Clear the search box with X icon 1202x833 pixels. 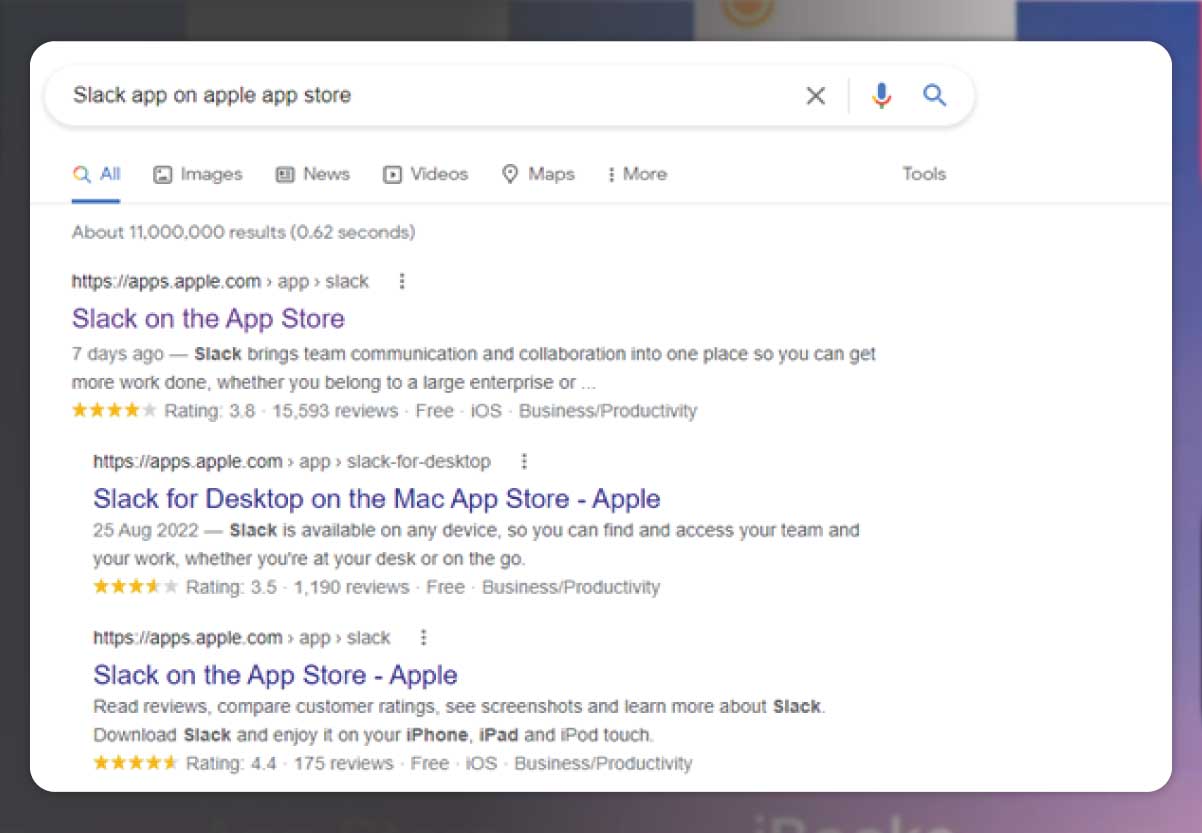coord(816,95)
